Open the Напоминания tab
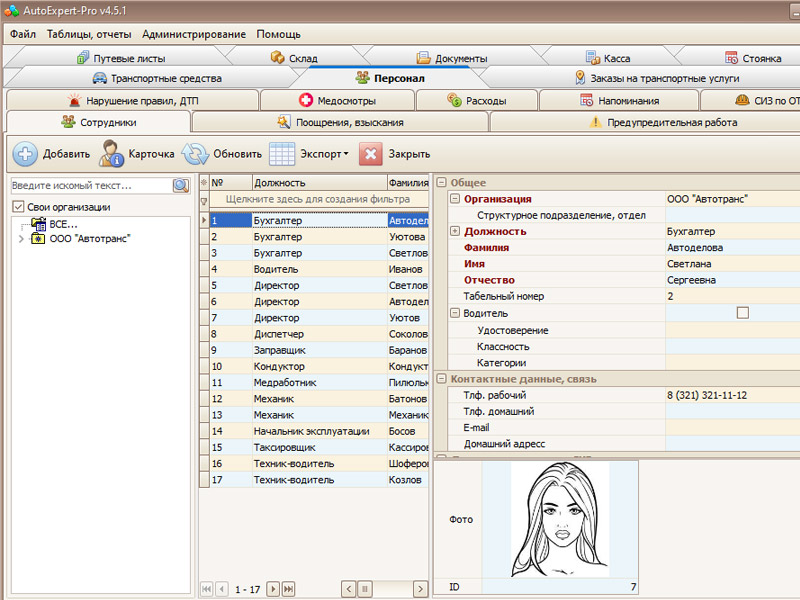This screenshot has width=800, height=600. tap(619, 101)
